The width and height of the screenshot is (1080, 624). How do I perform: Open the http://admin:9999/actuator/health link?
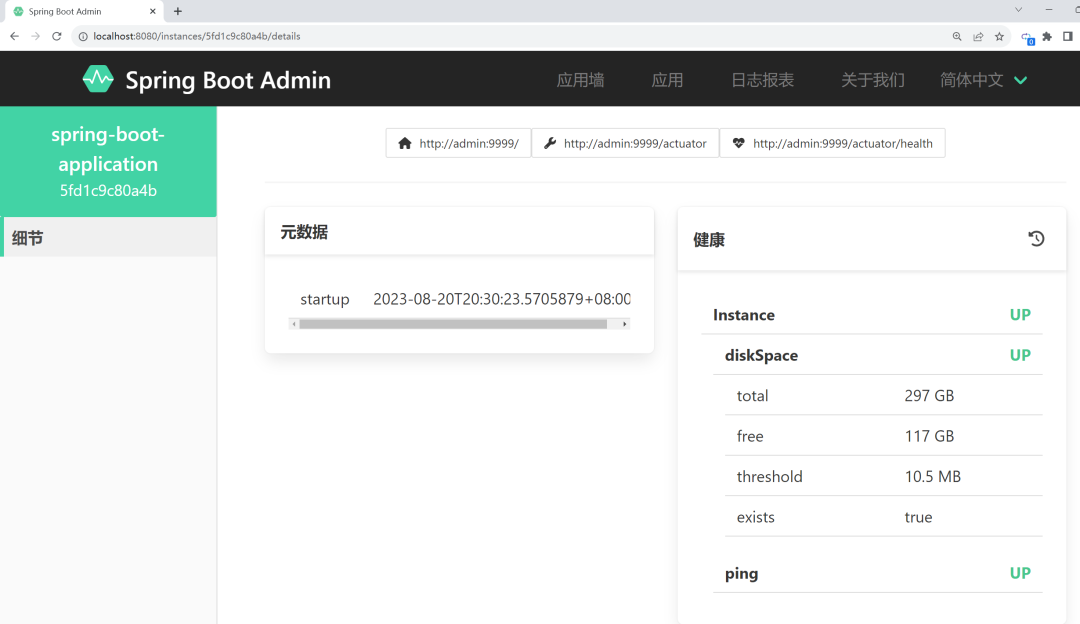point(832,143)
